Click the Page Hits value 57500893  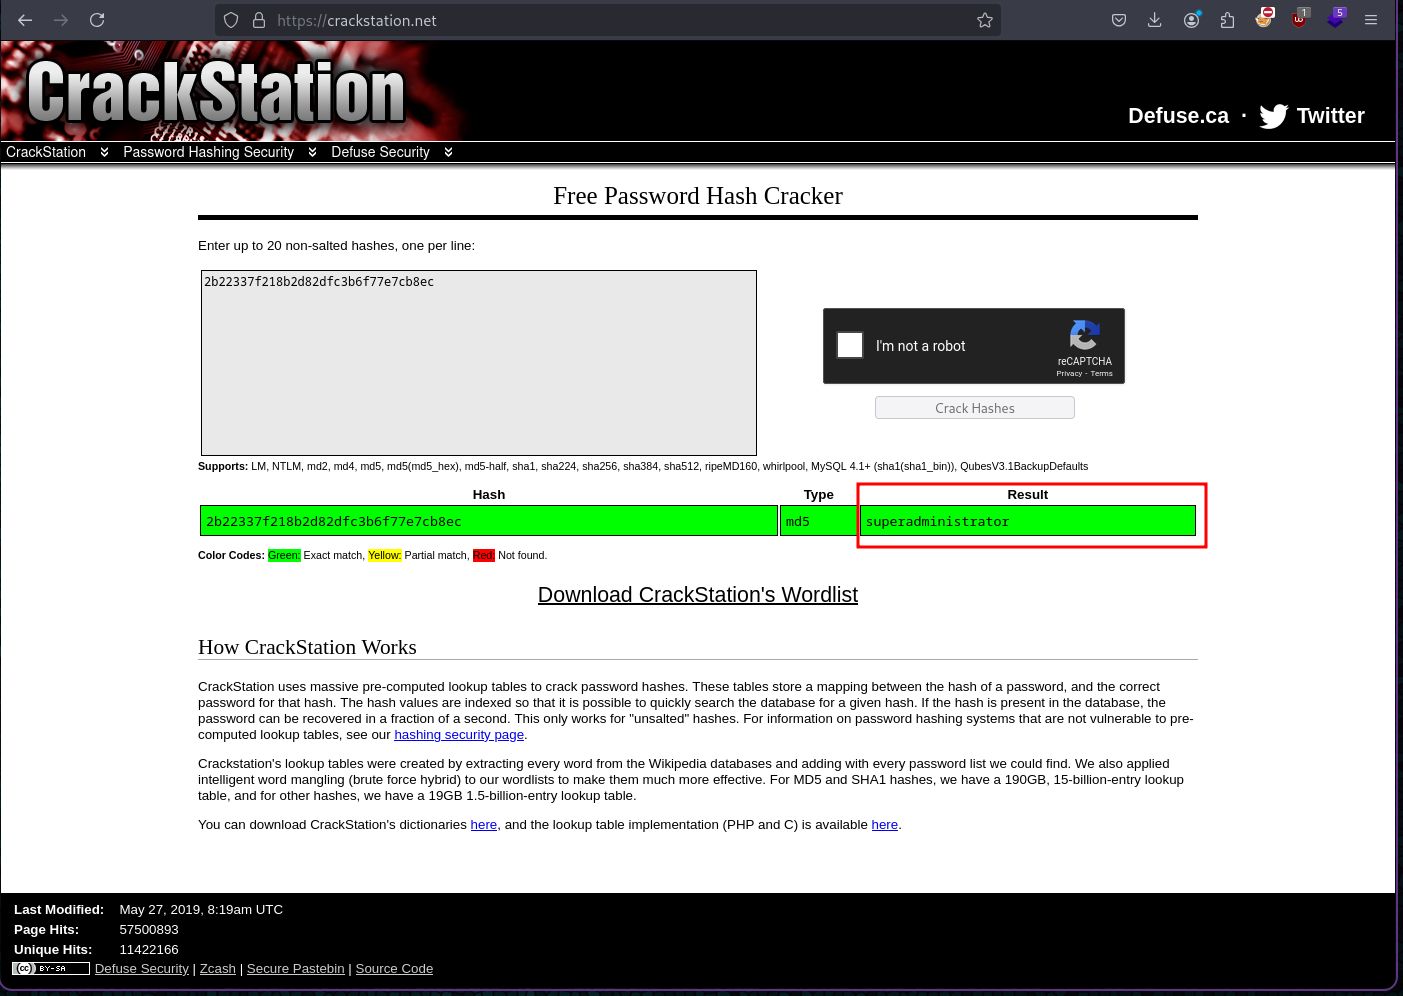tap(149, 930)
